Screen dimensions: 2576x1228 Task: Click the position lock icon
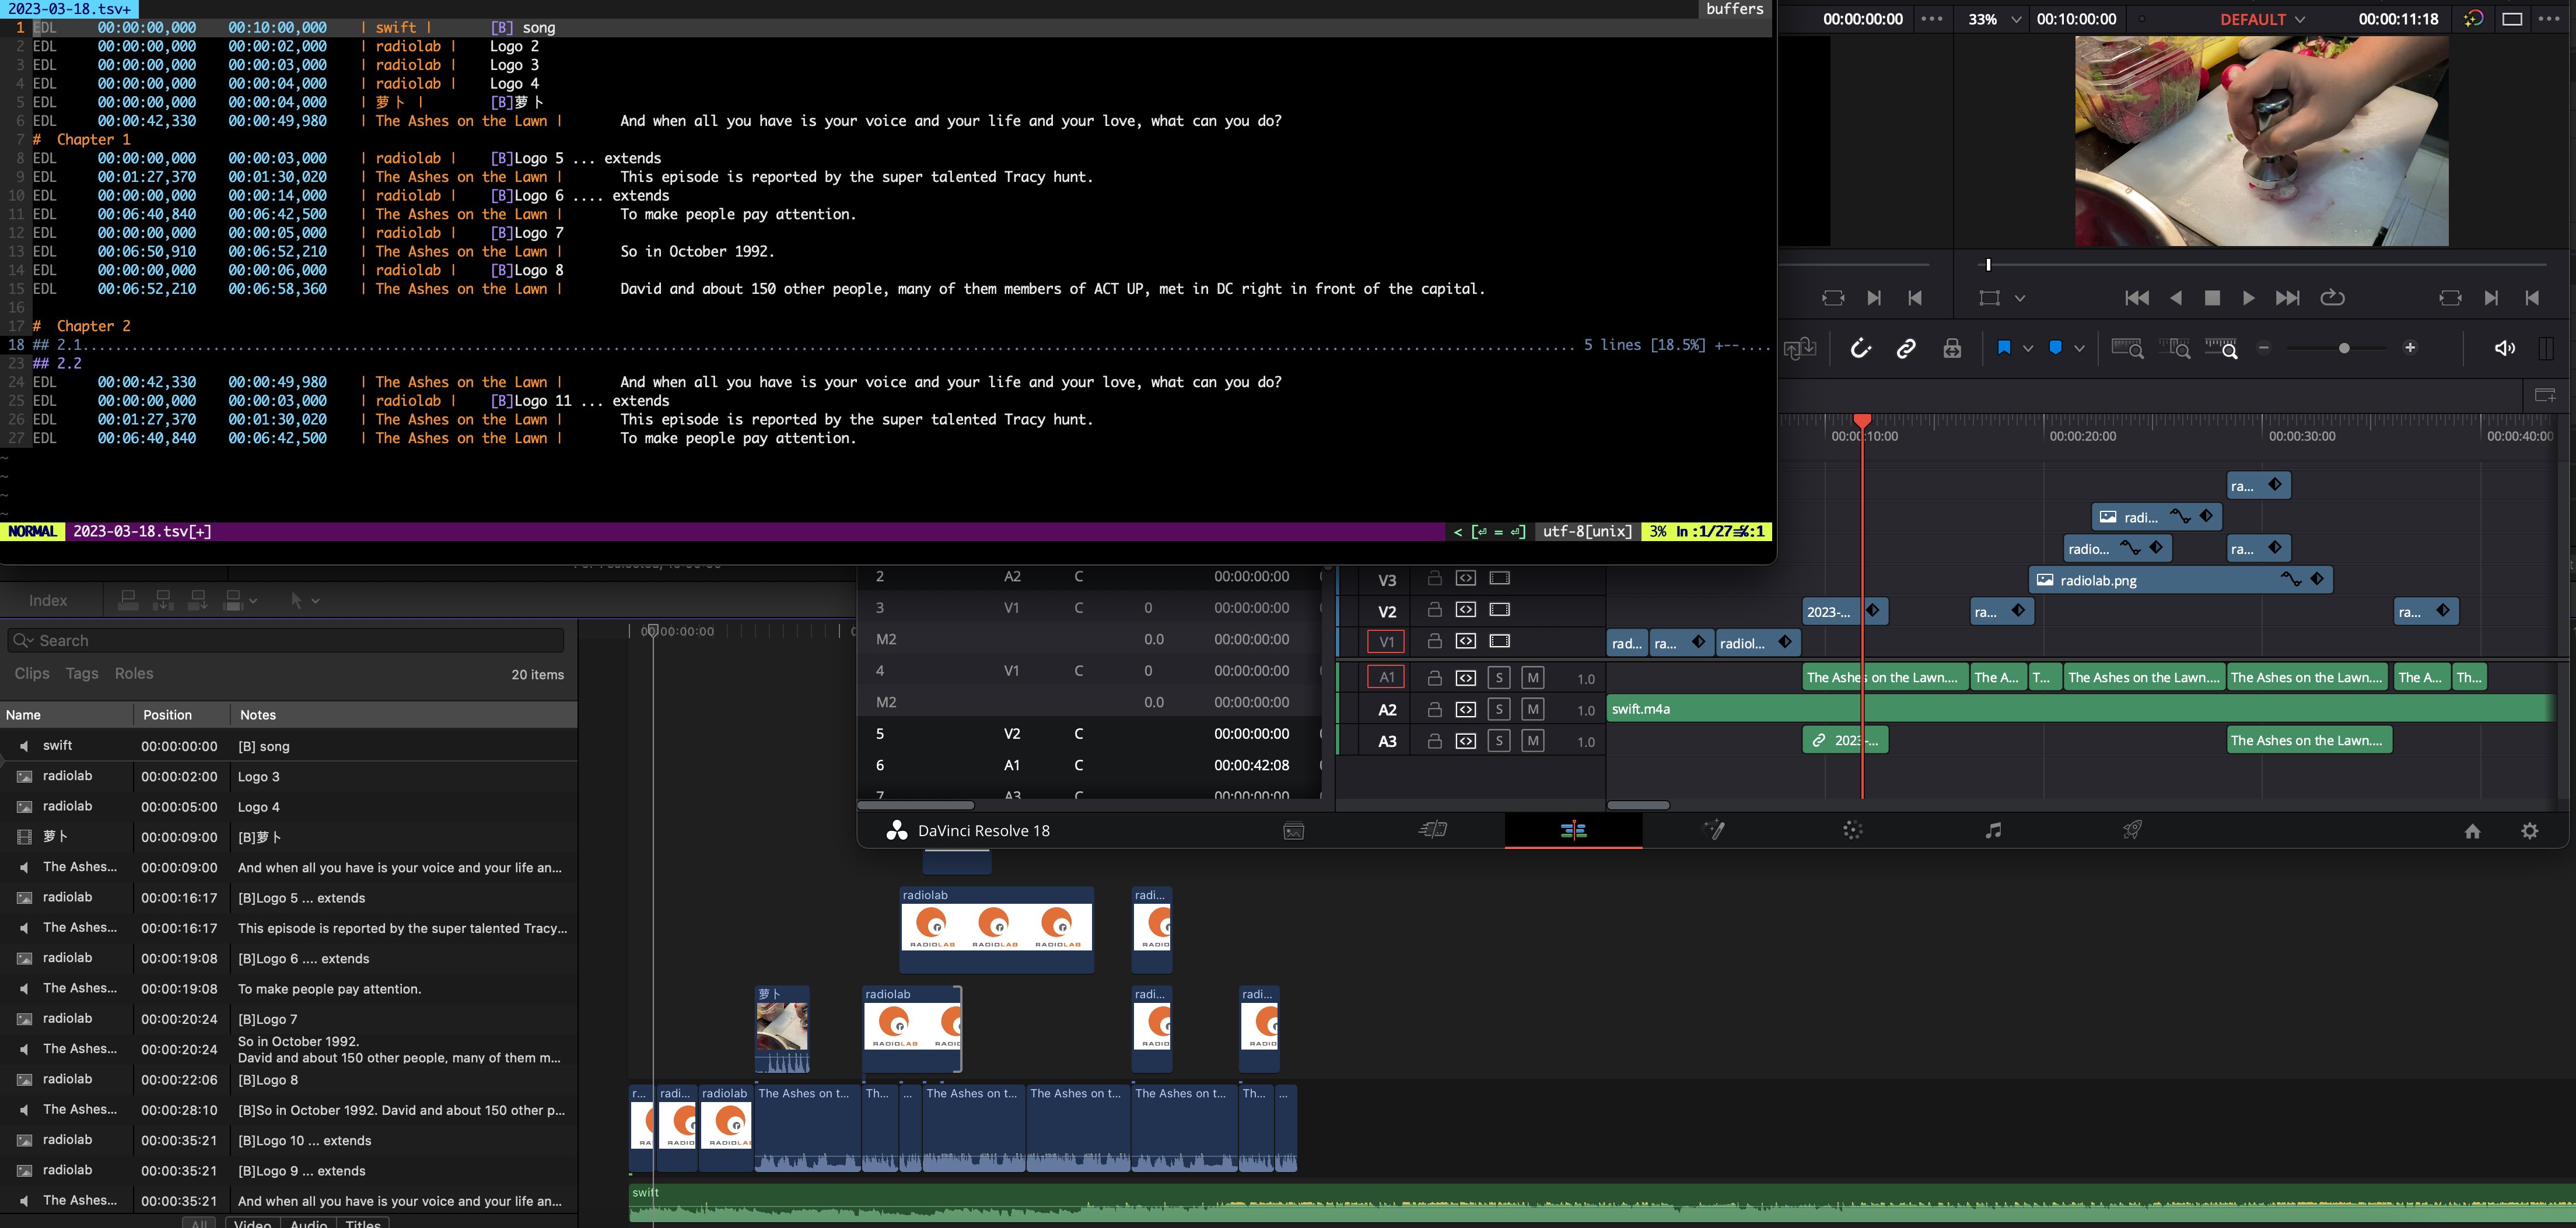click(x=1952, y=348)
